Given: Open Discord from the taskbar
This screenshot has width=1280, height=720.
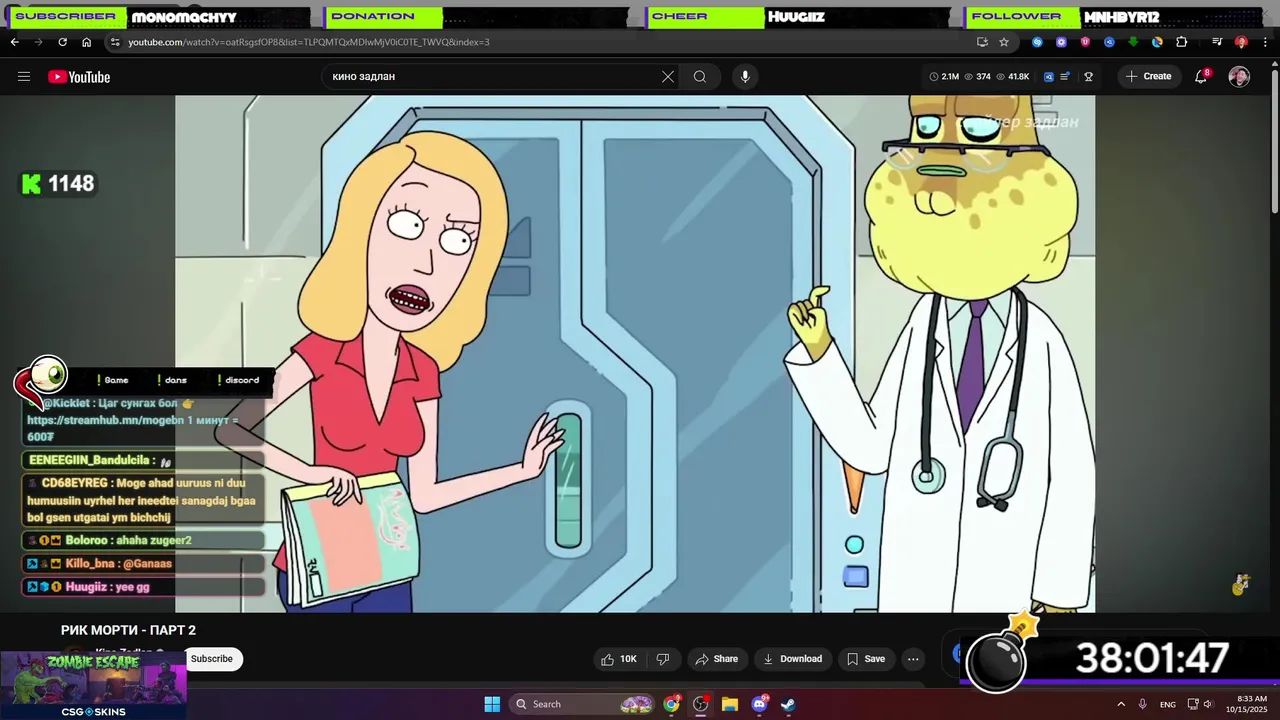Looking at the screenshot, I should coord(759,704).
